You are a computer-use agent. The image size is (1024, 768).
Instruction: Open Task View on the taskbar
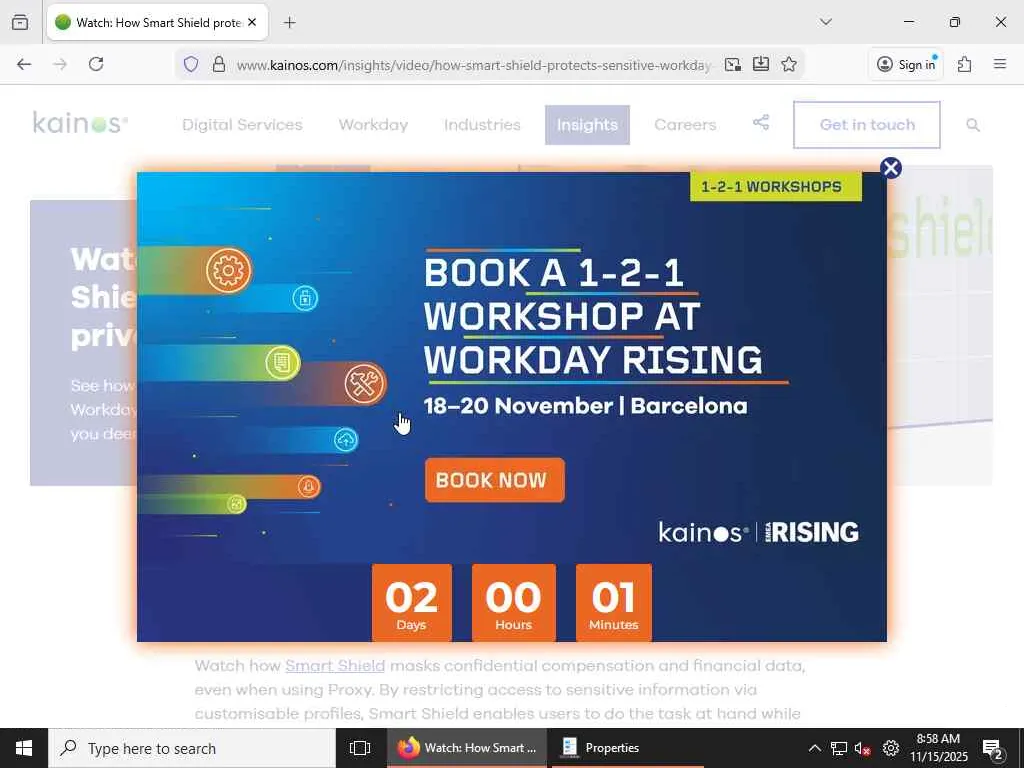click(x=360, y=748)
